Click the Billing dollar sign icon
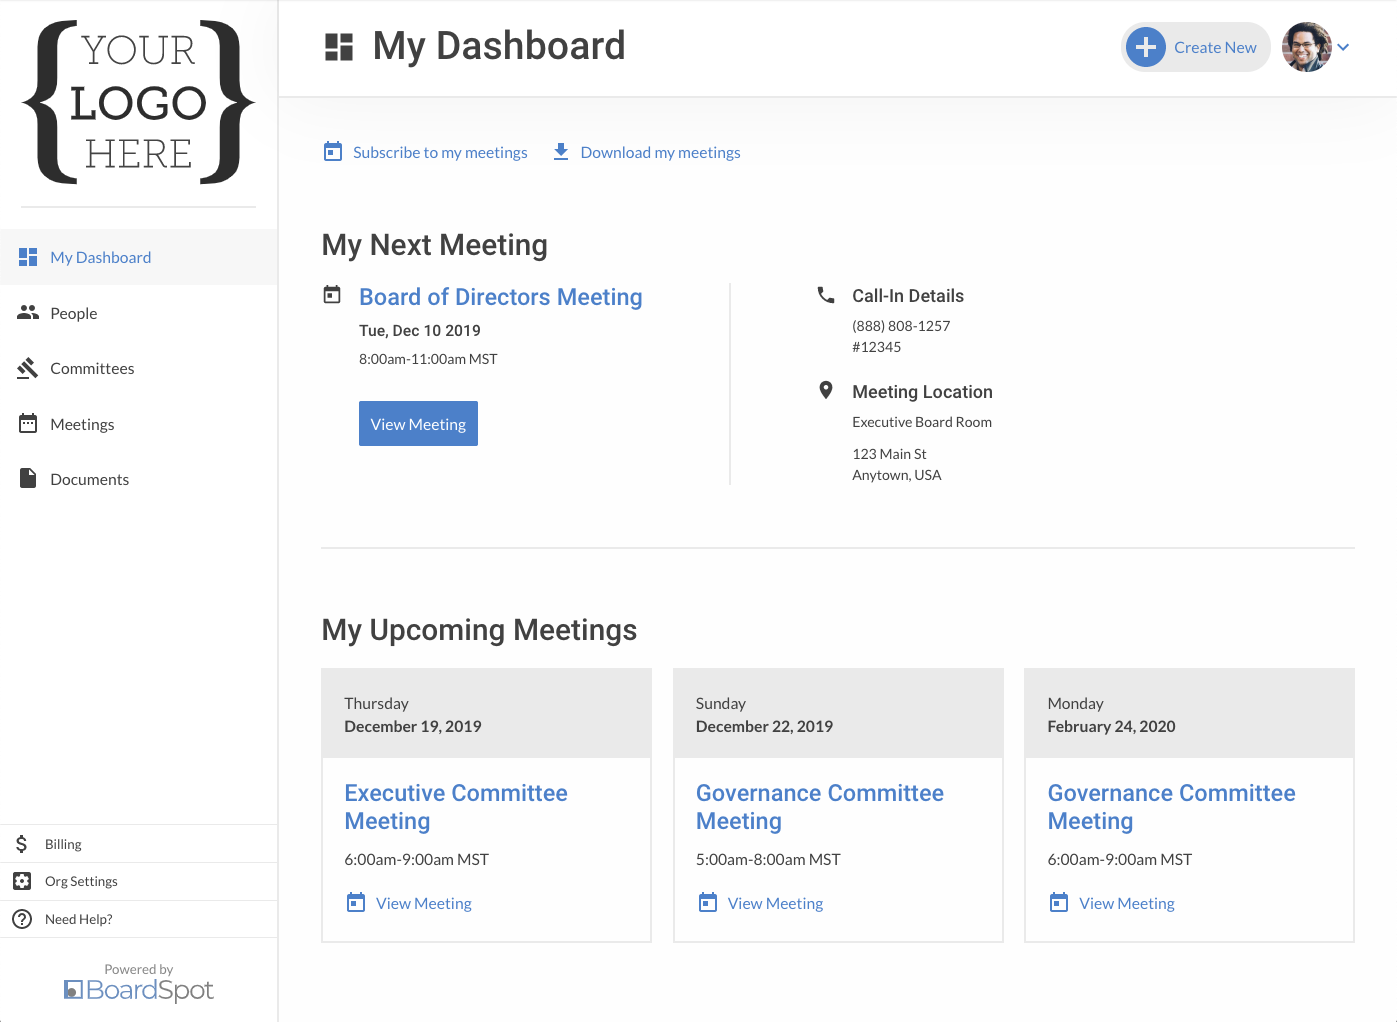1397x1022 pixels. (x=21, y=843)
